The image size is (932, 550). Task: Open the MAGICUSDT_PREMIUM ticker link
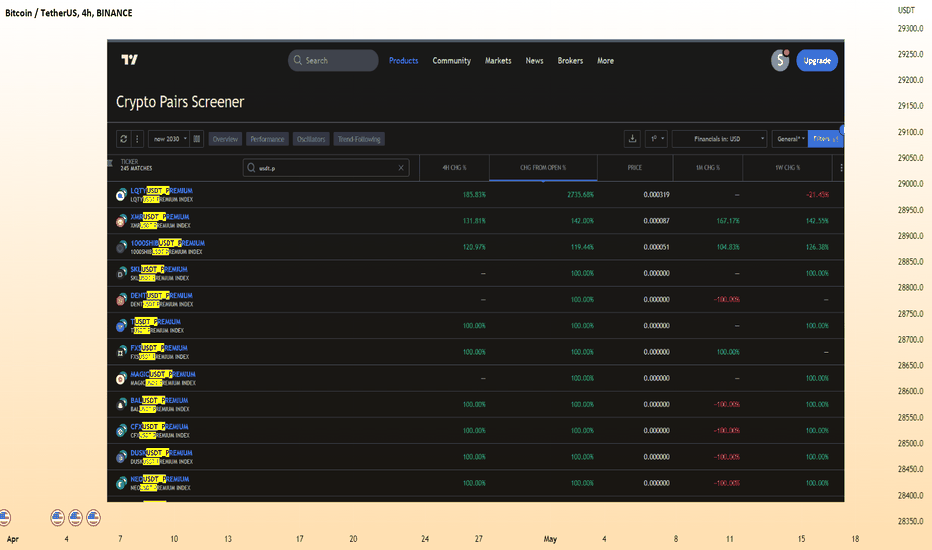point(162,374)
